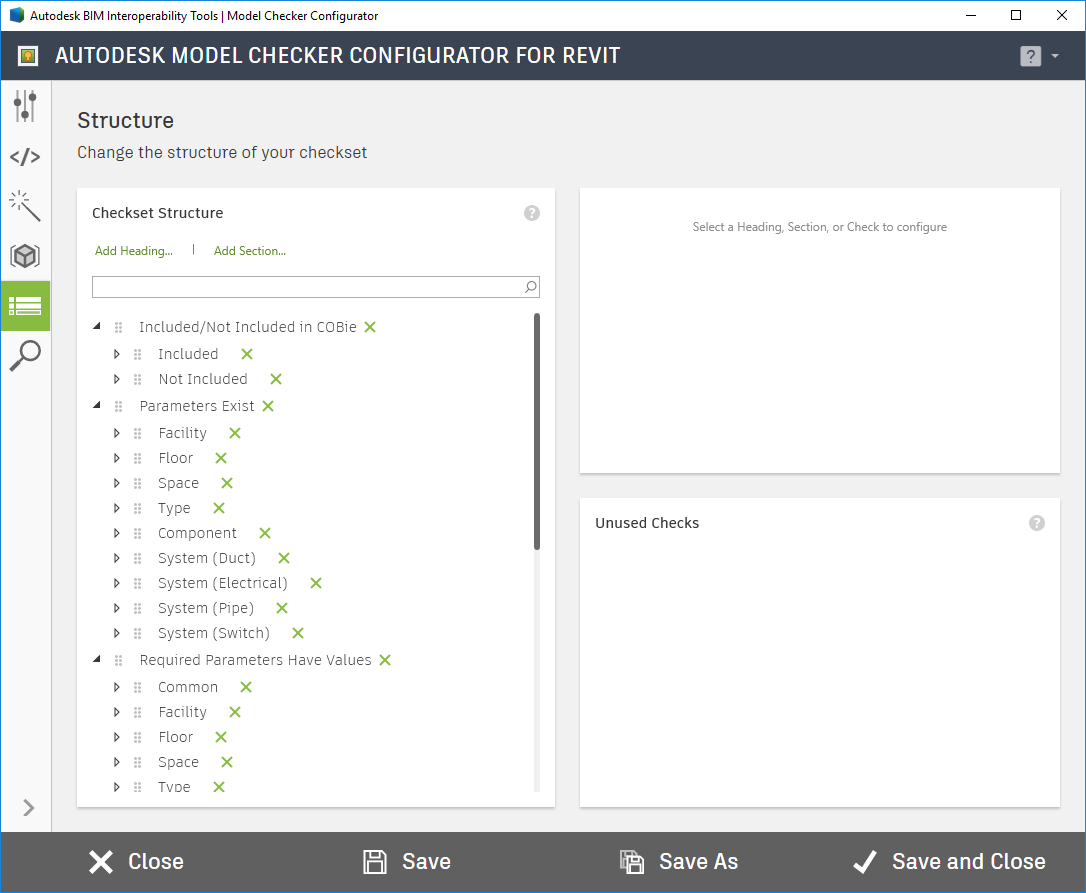Delete Required Parameters Have Values heading

[x=385, y=660]
